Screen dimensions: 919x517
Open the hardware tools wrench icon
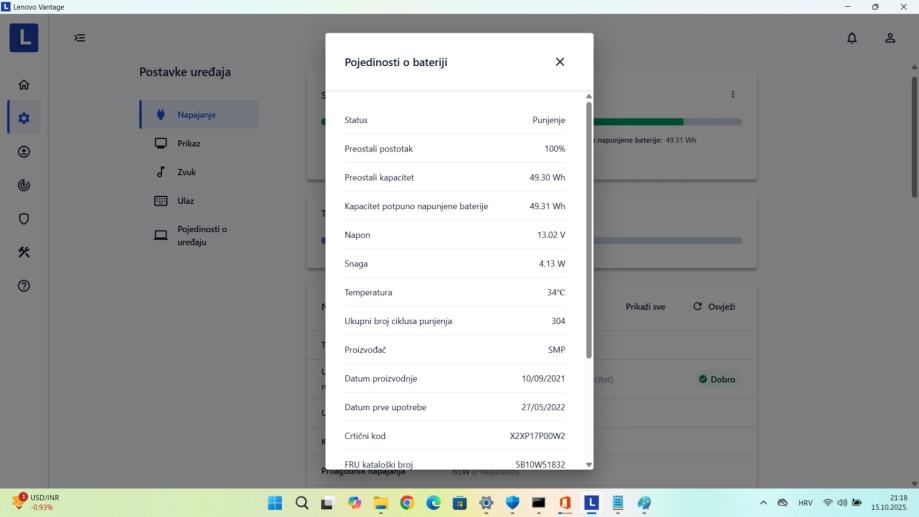pyautogui.click(x=24, y=252)
